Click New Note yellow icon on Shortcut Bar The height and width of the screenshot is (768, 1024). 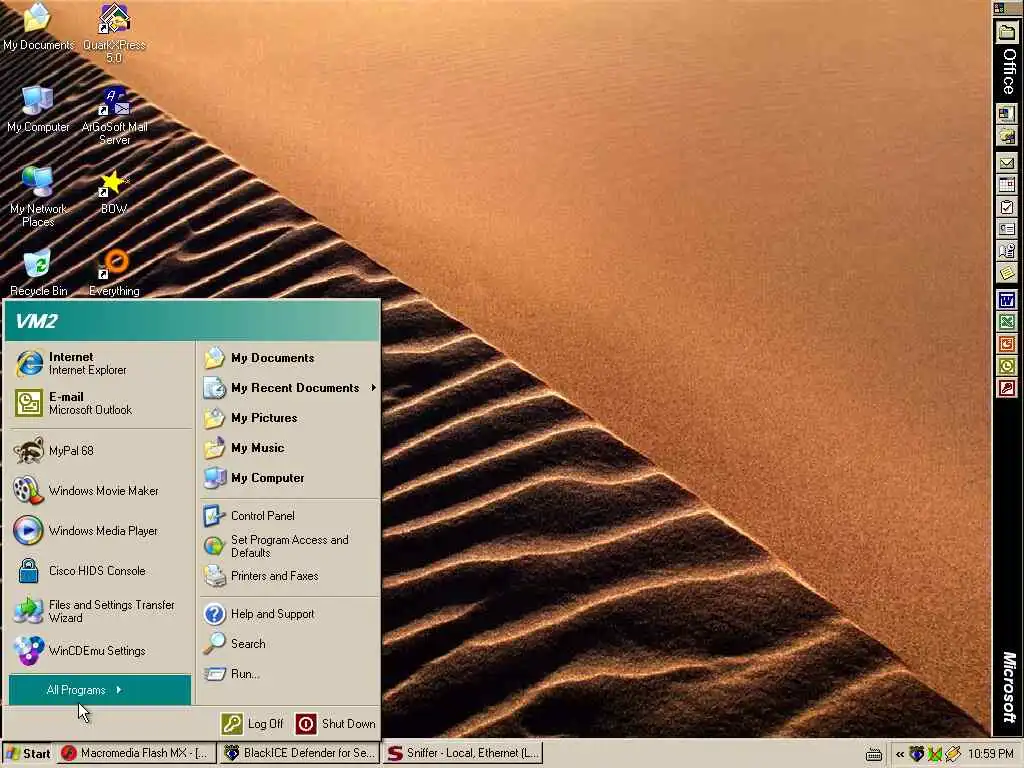click(1007, 274)
